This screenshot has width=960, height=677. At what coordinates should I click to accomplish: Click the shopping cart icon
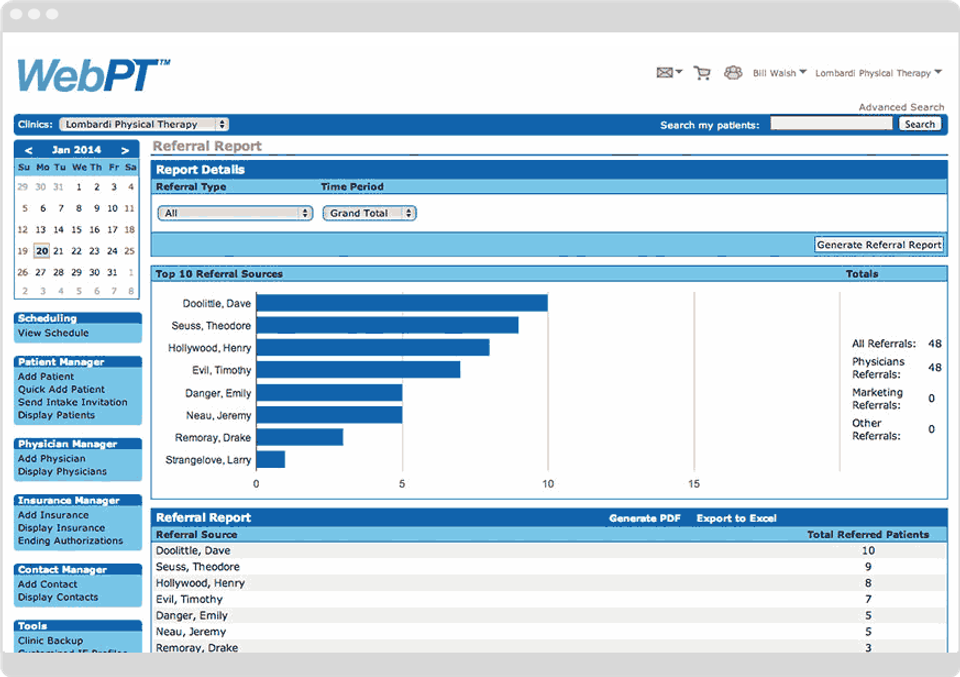[x=702, y=73]
